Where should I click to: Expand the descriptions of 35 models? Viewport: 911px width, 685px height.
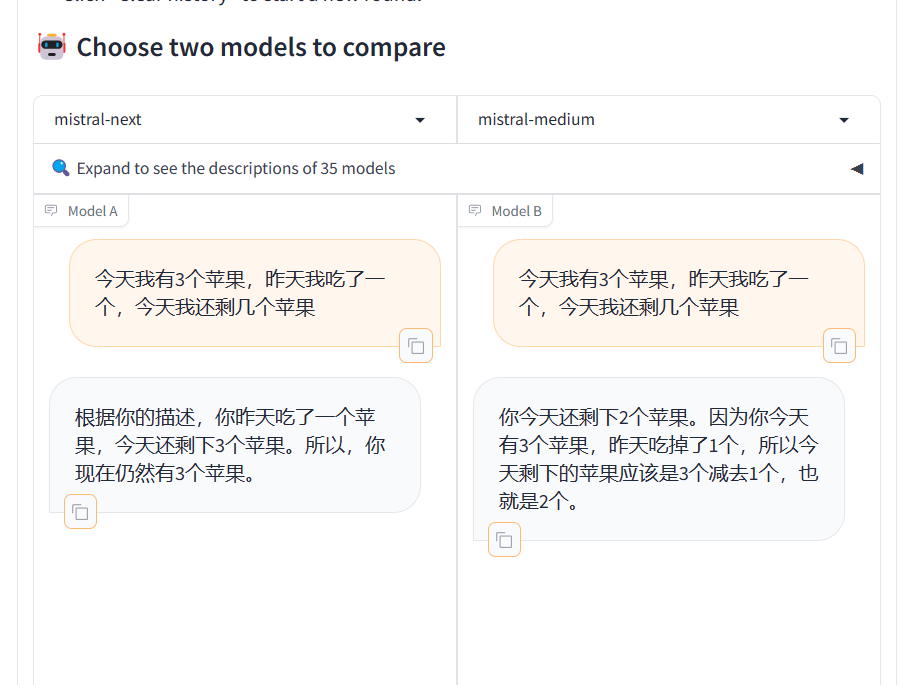tap(236, 169)
